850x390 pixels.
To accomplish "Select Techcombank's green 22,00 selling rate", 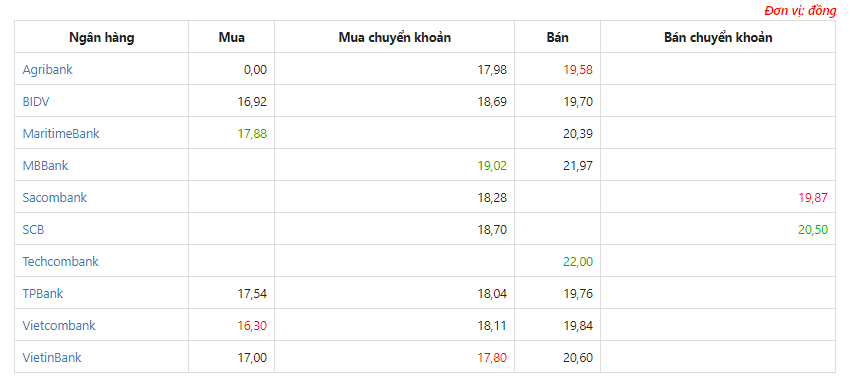I will coord(578,261).
